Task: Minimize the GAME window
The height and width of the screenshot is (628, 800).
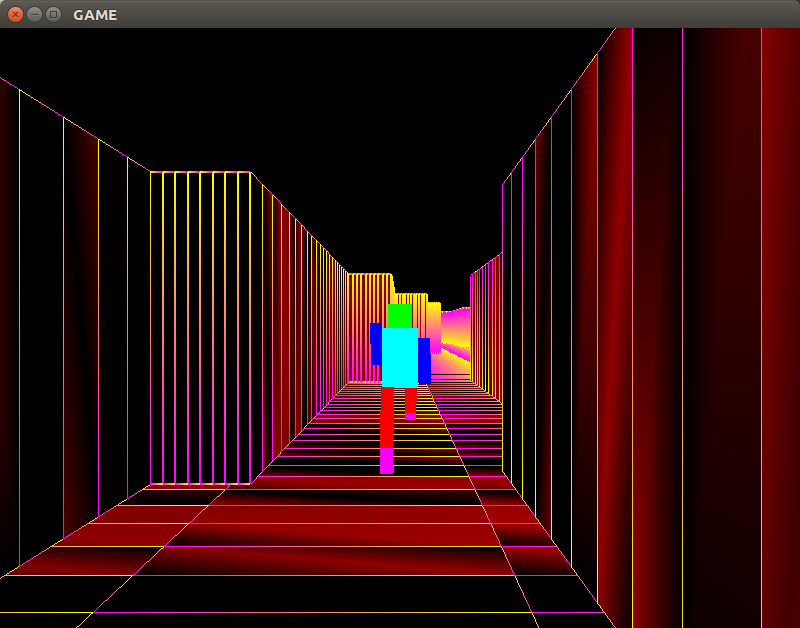Action: 34,14
